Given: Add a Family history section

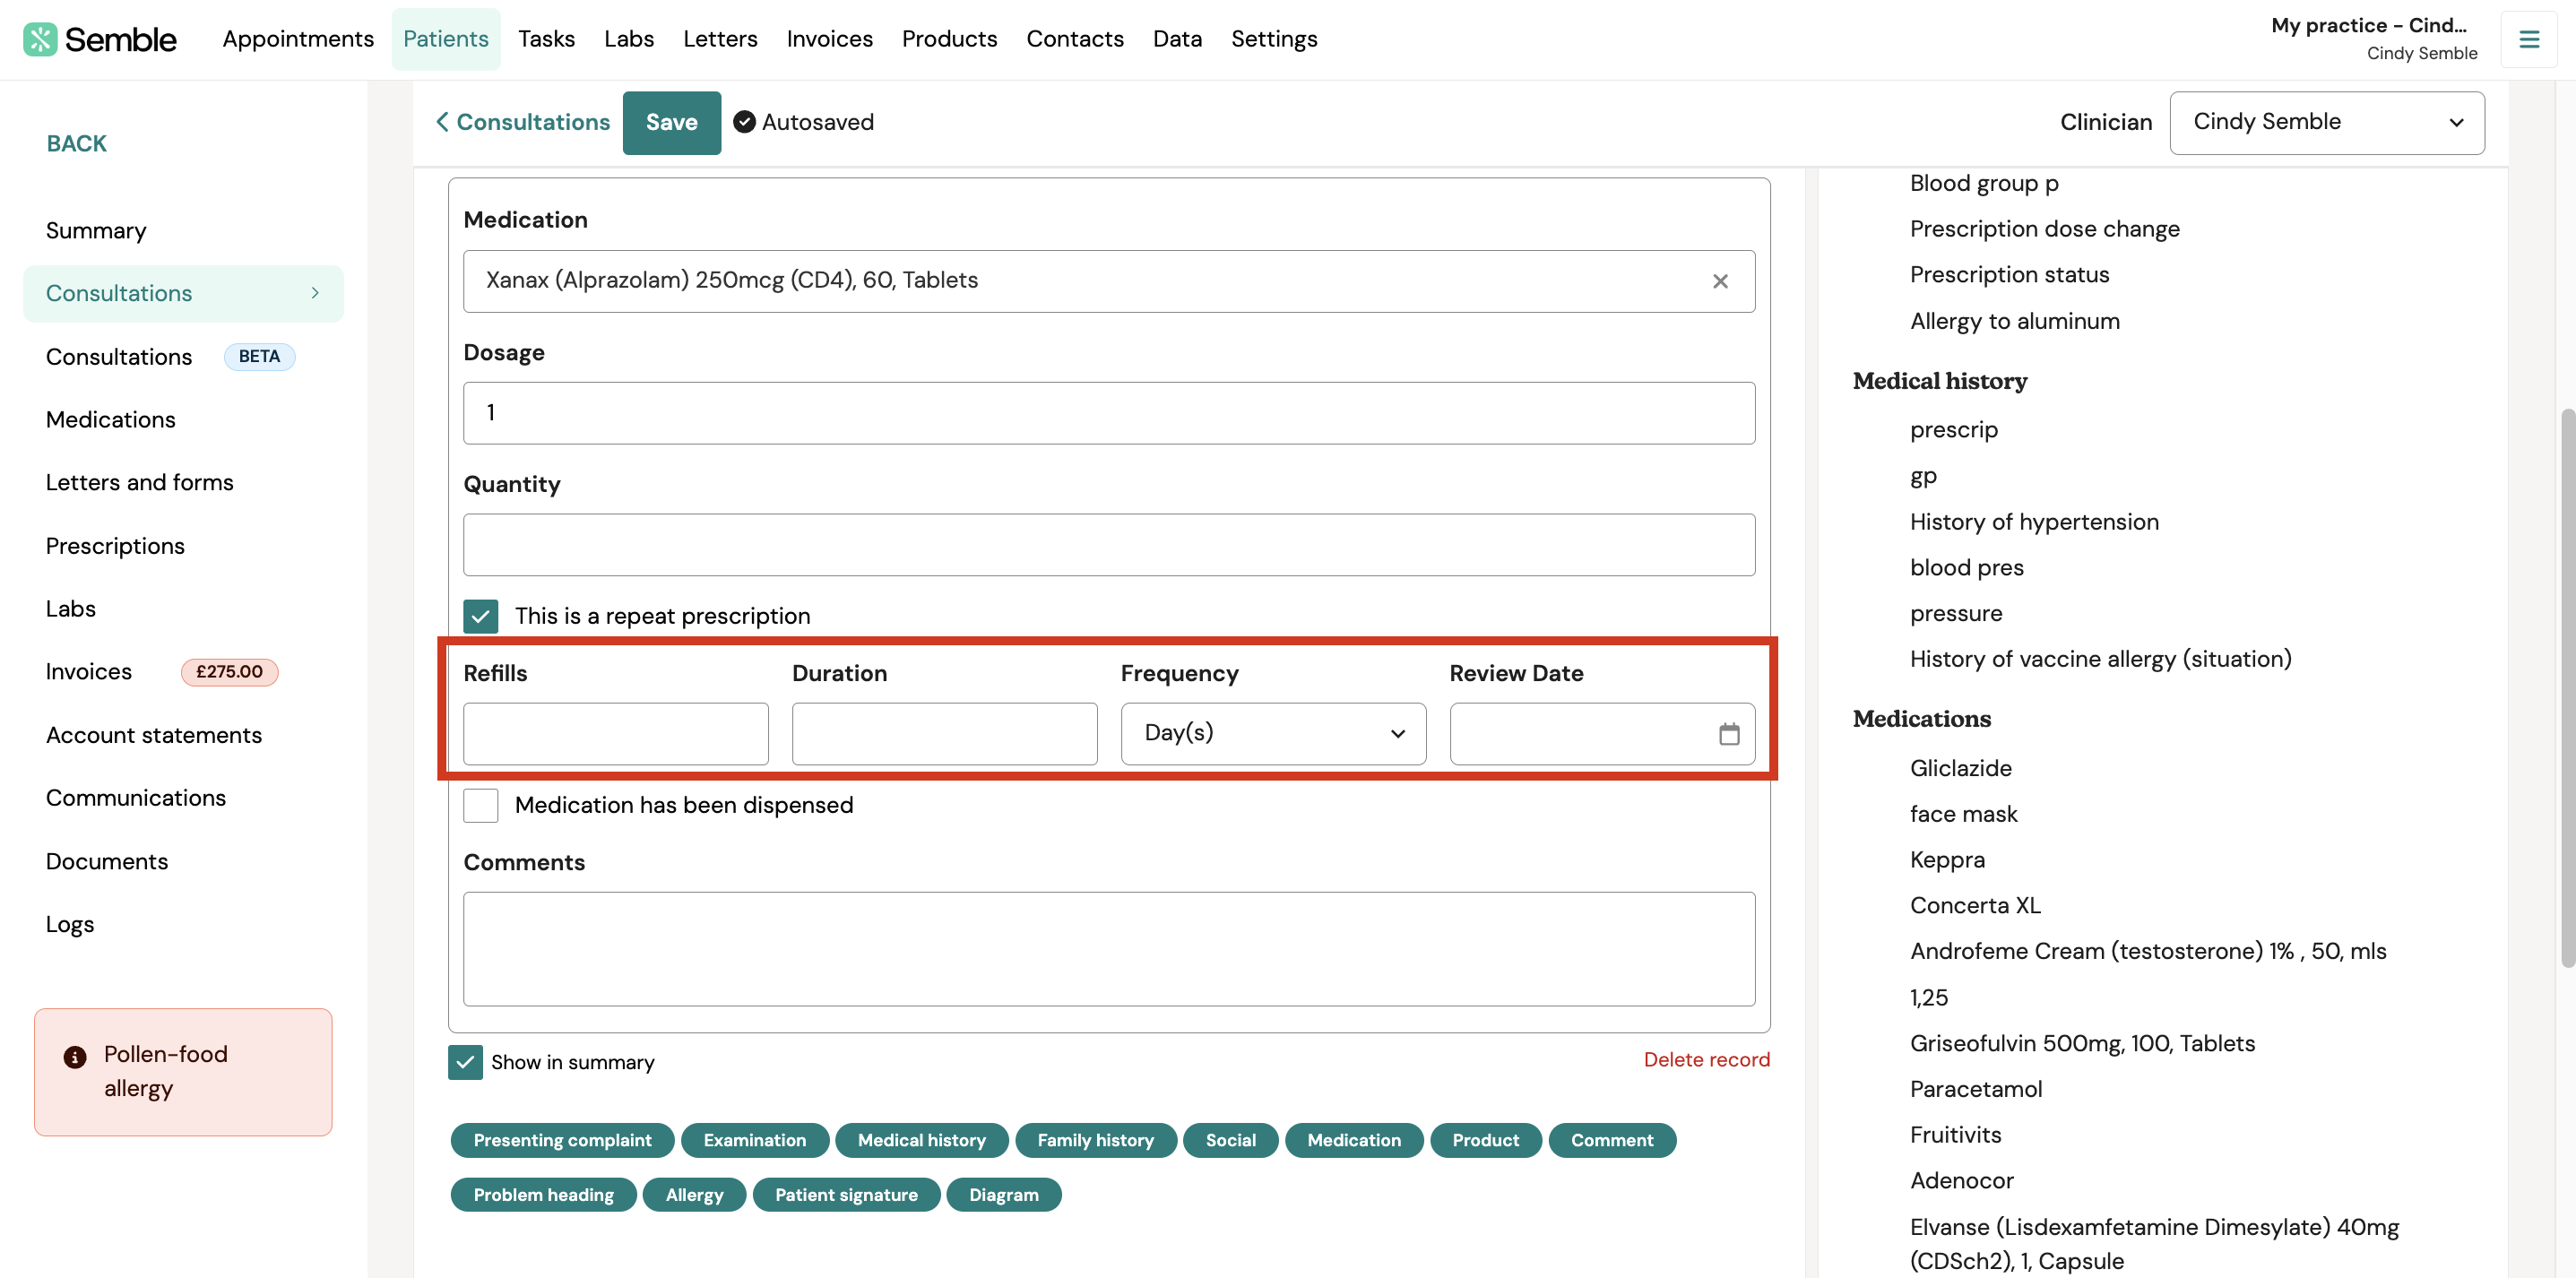Looking at the screenshot, I should pyautogui.click(x=1095, y=1140).
